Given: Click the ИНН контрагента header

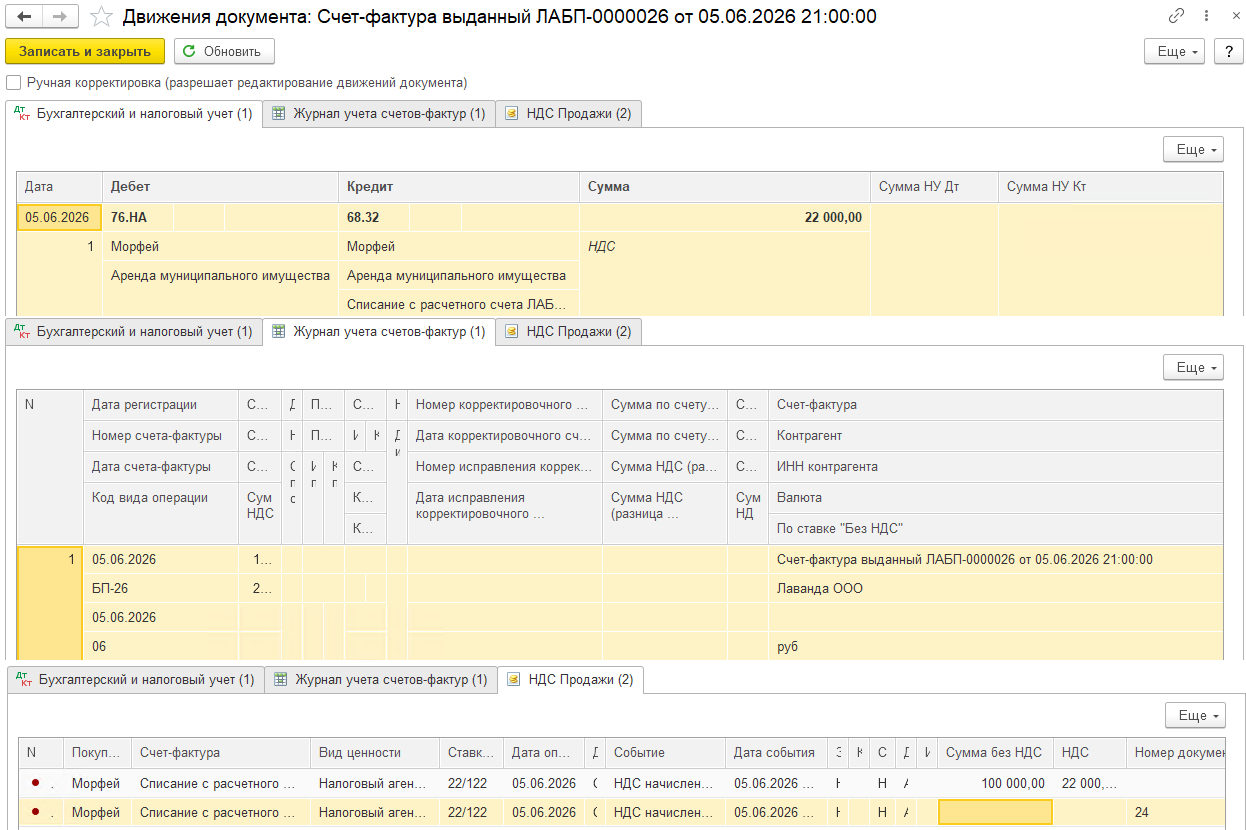Looking at the screenshot, I should coord(995,467).
